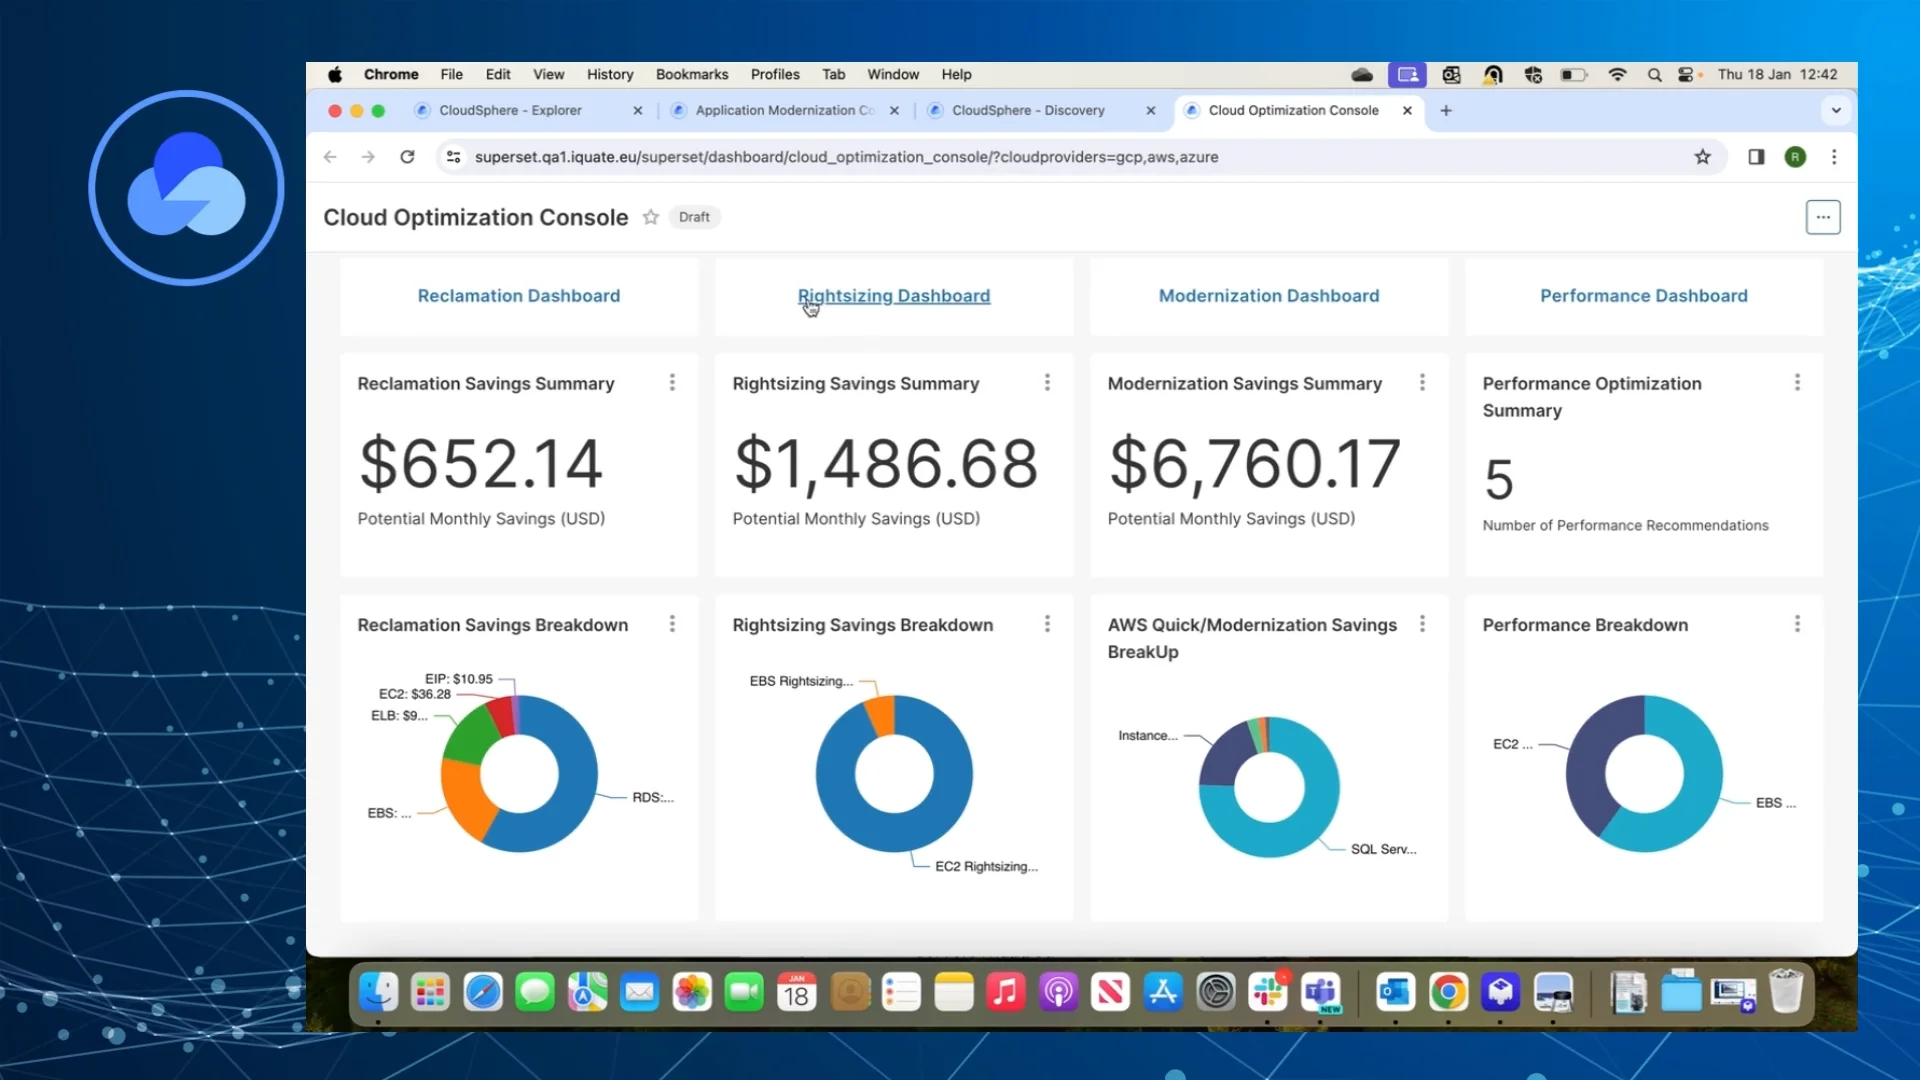Toggle Chrome side panel
Image resolution: width=1920 pixels, height=1080 pixels.
click(x=1756, y=157)
